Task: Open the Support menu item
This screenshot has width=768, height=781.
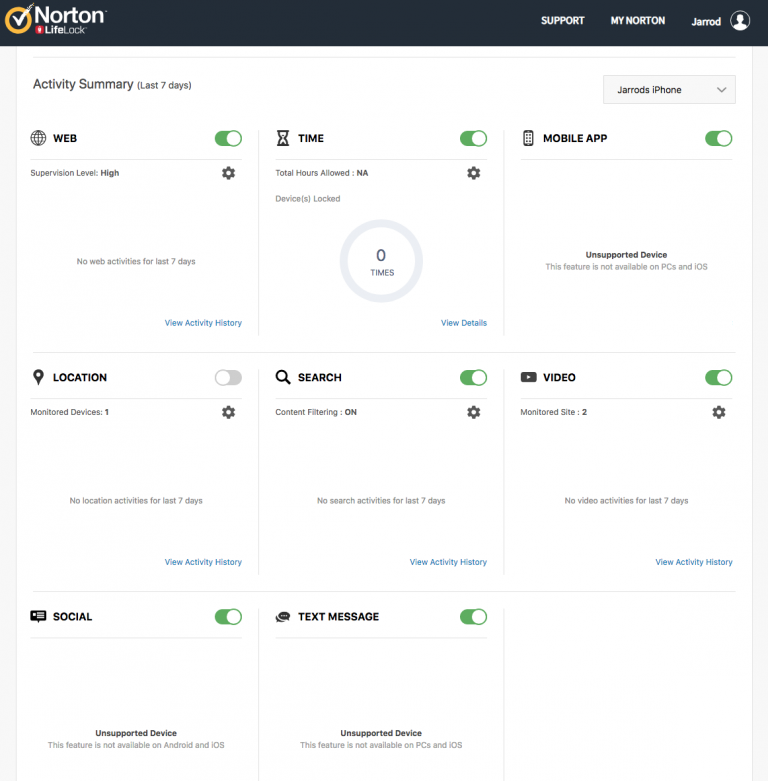Action: pos(562,21)
